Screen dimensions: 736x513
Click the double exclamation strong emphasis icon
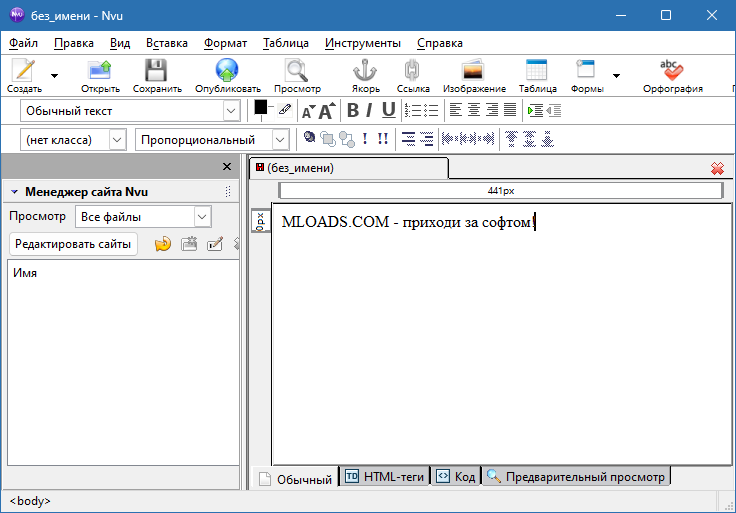pos(383,138)
